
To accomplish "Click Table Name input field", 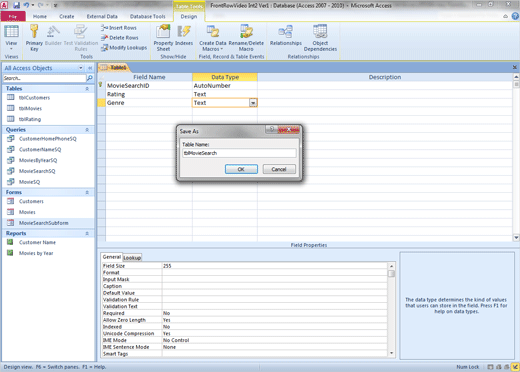I will [x=239, y=153].
